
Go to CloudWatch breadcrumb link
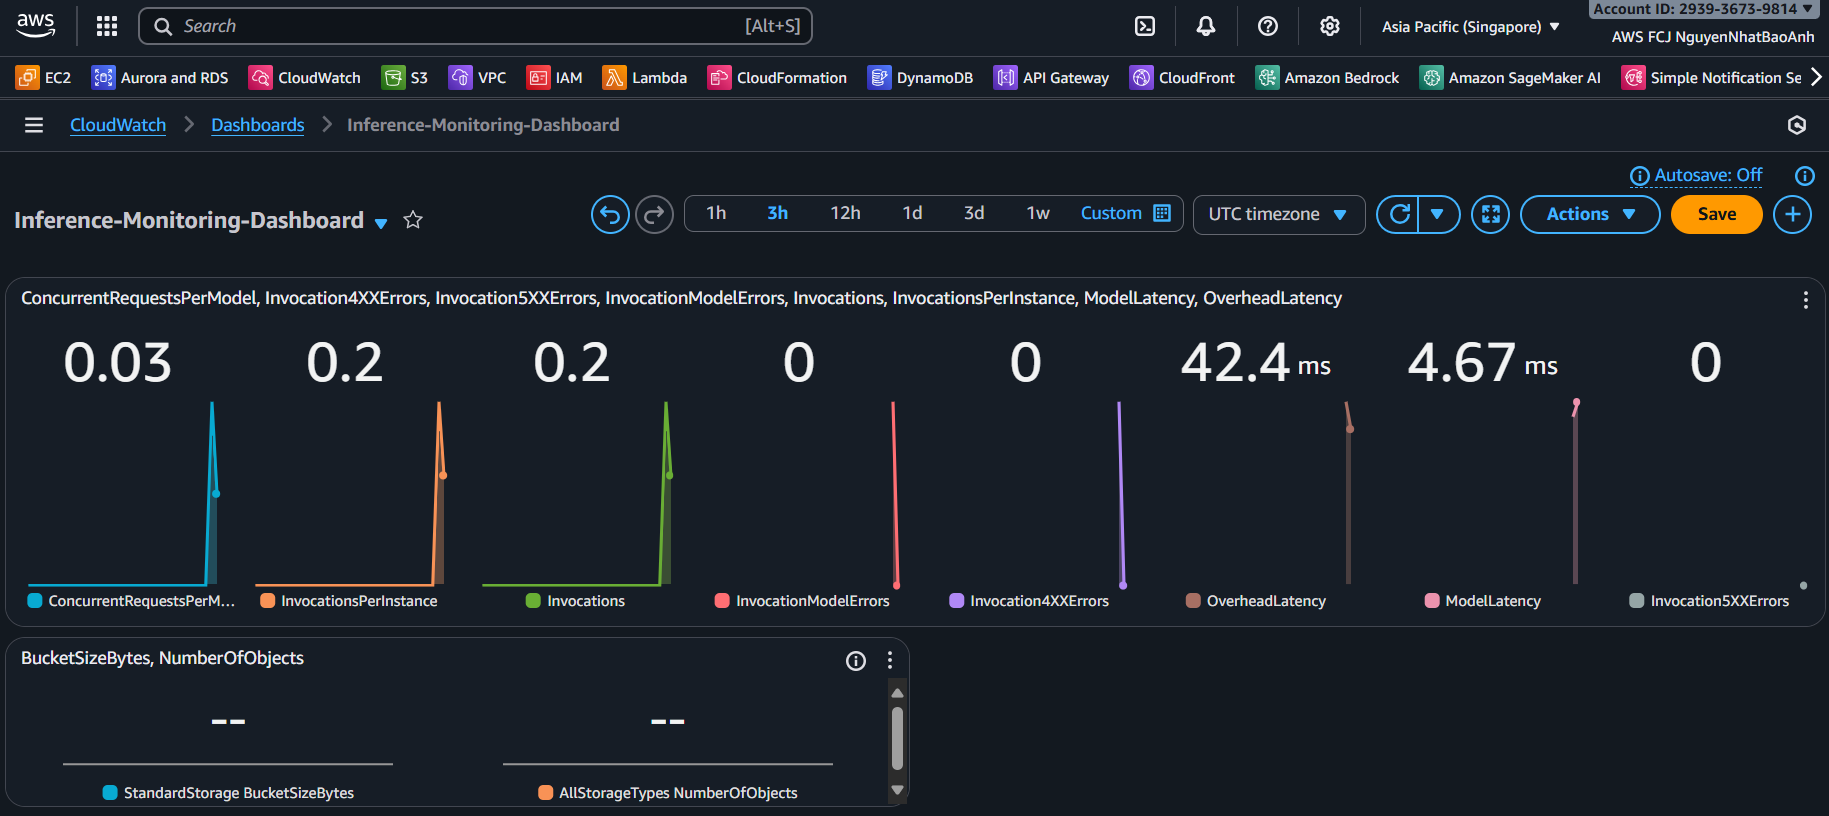pos(118,125)
